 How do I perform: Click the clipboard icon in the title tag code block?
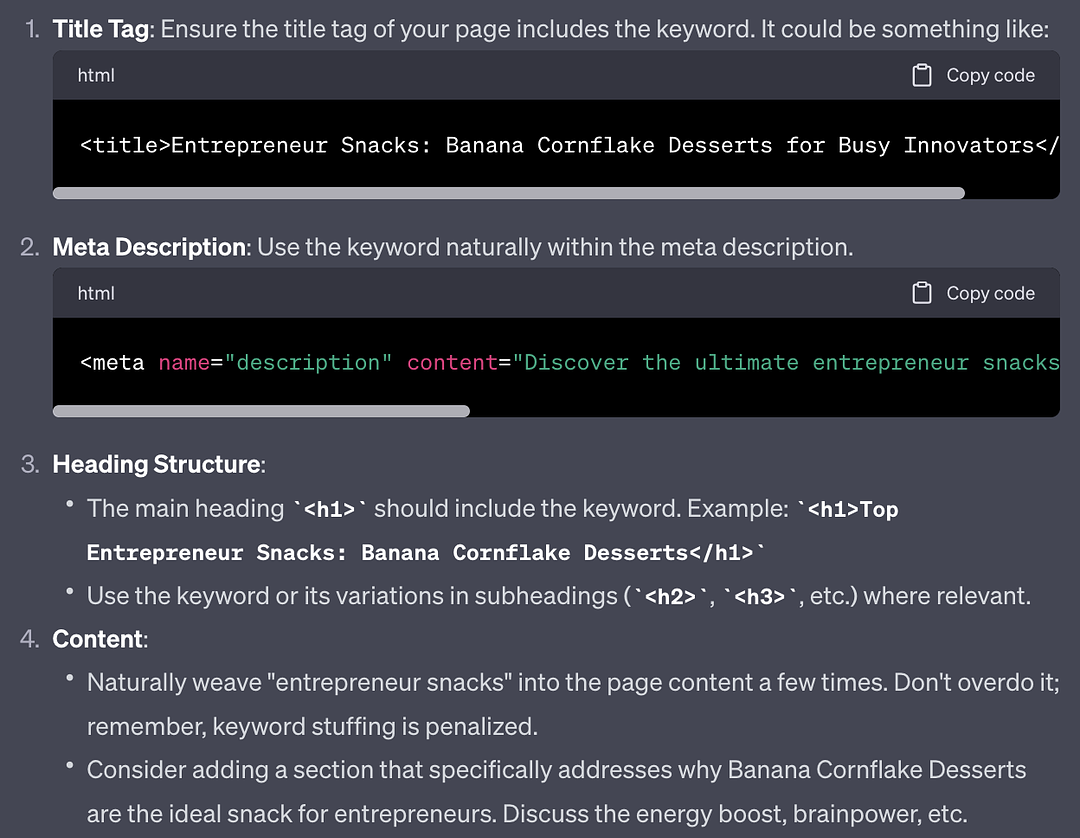pos(922,76)
